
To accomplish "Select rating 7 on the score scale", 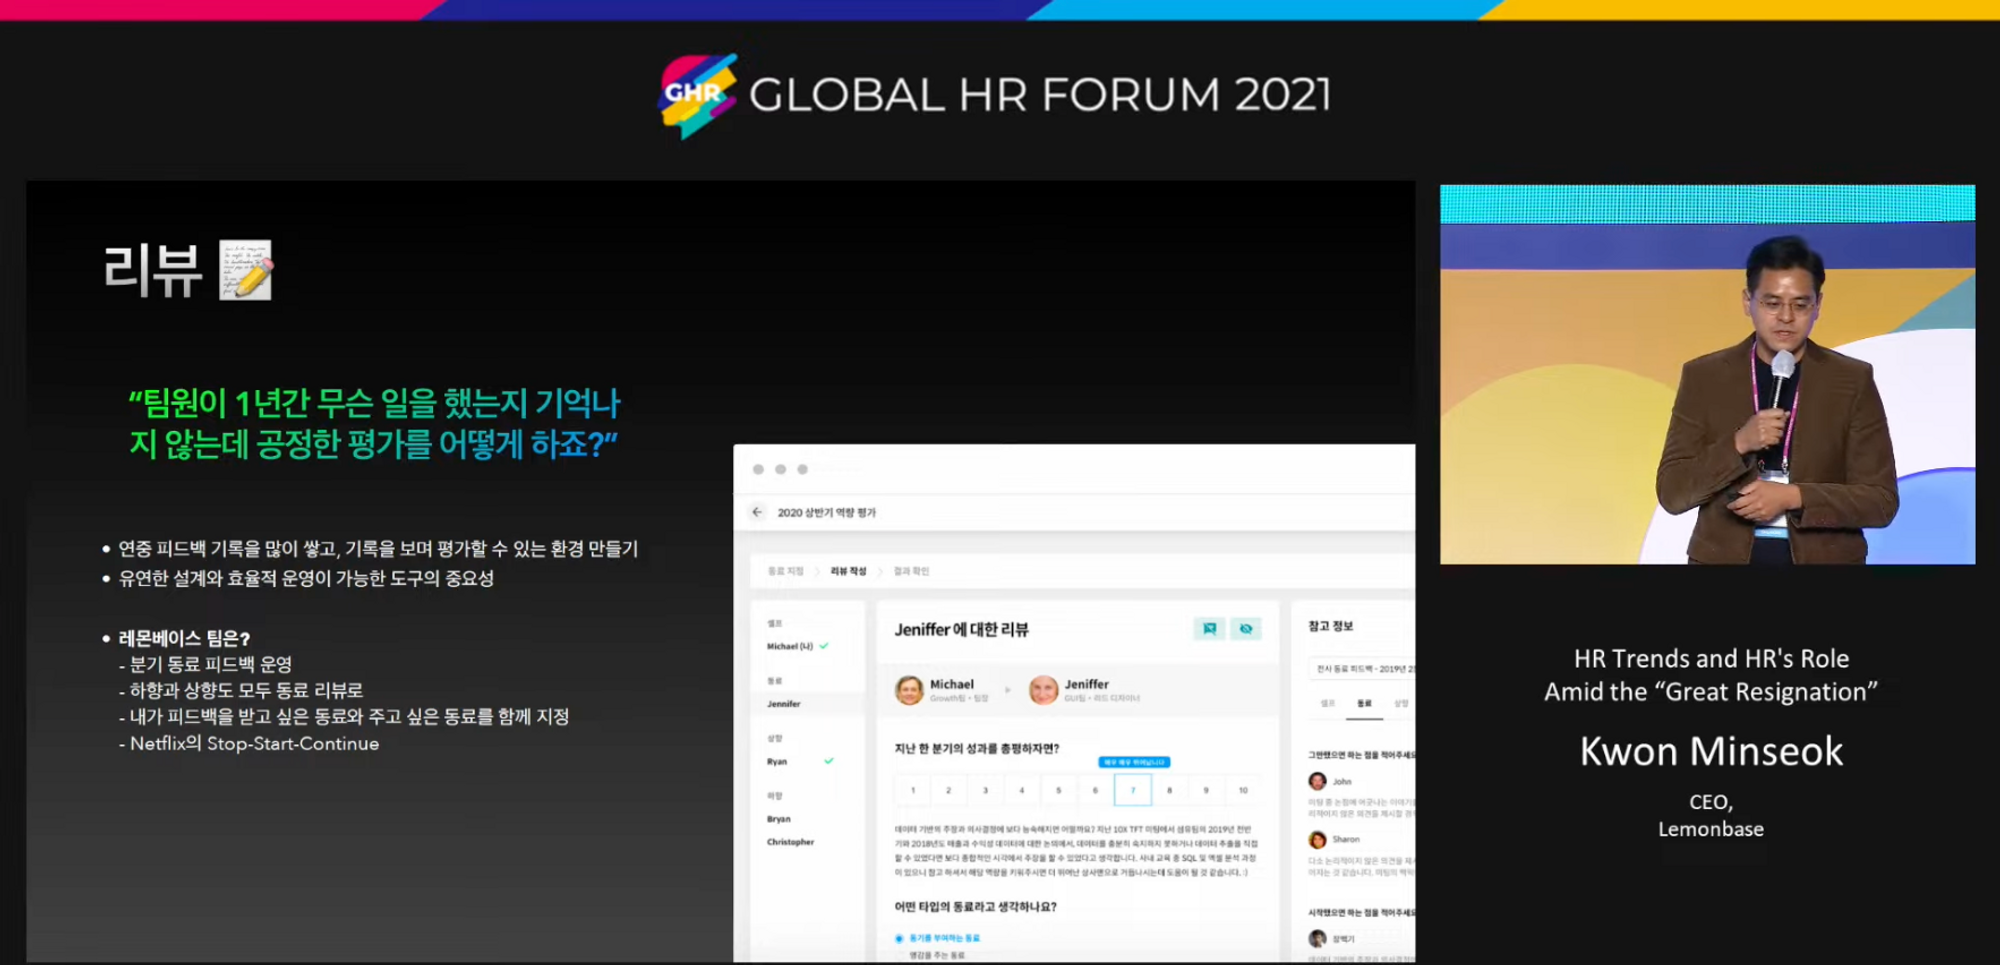I will (x=1133, y=790).
